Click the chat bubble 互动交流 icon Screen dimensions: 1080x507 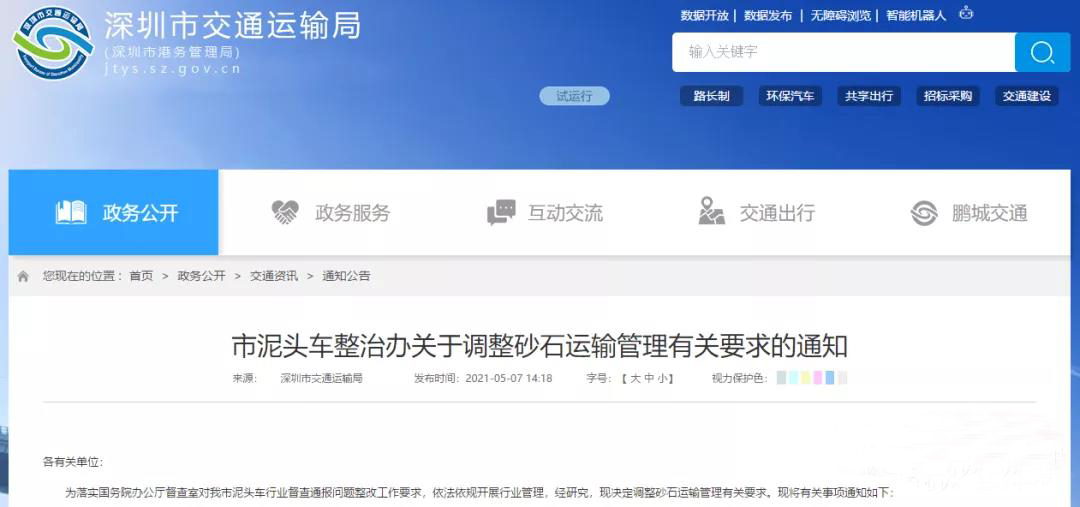(x=501, y=212)
